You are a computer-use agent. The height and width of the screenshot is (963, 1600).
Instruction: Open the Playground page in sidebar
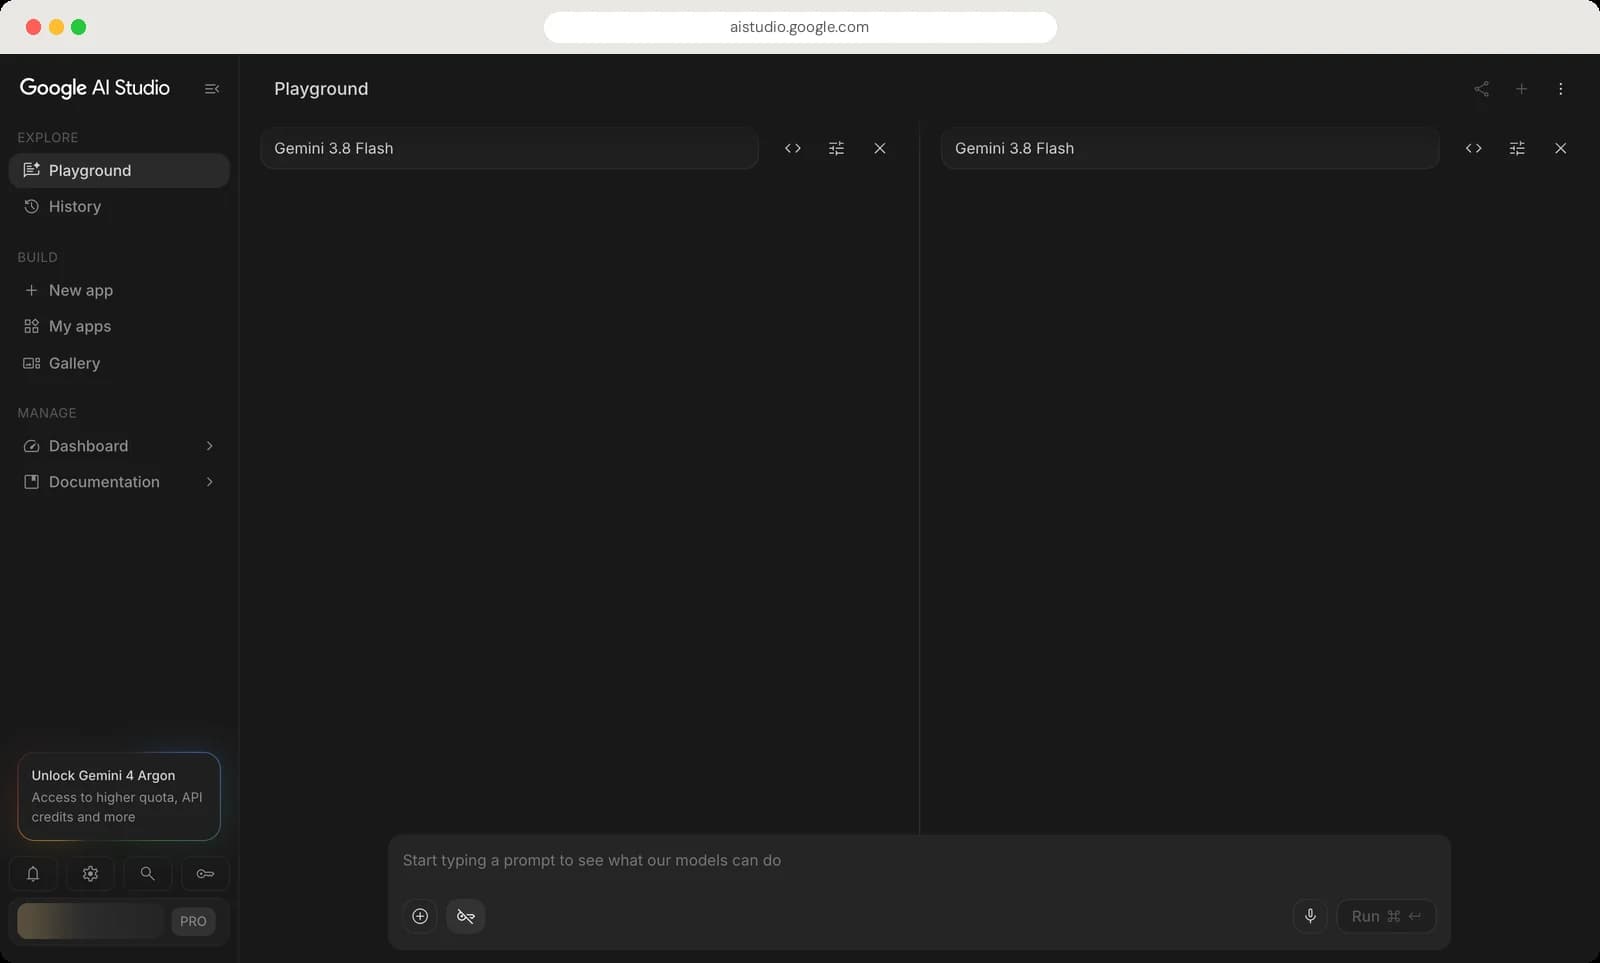click(x=119, y=170)
